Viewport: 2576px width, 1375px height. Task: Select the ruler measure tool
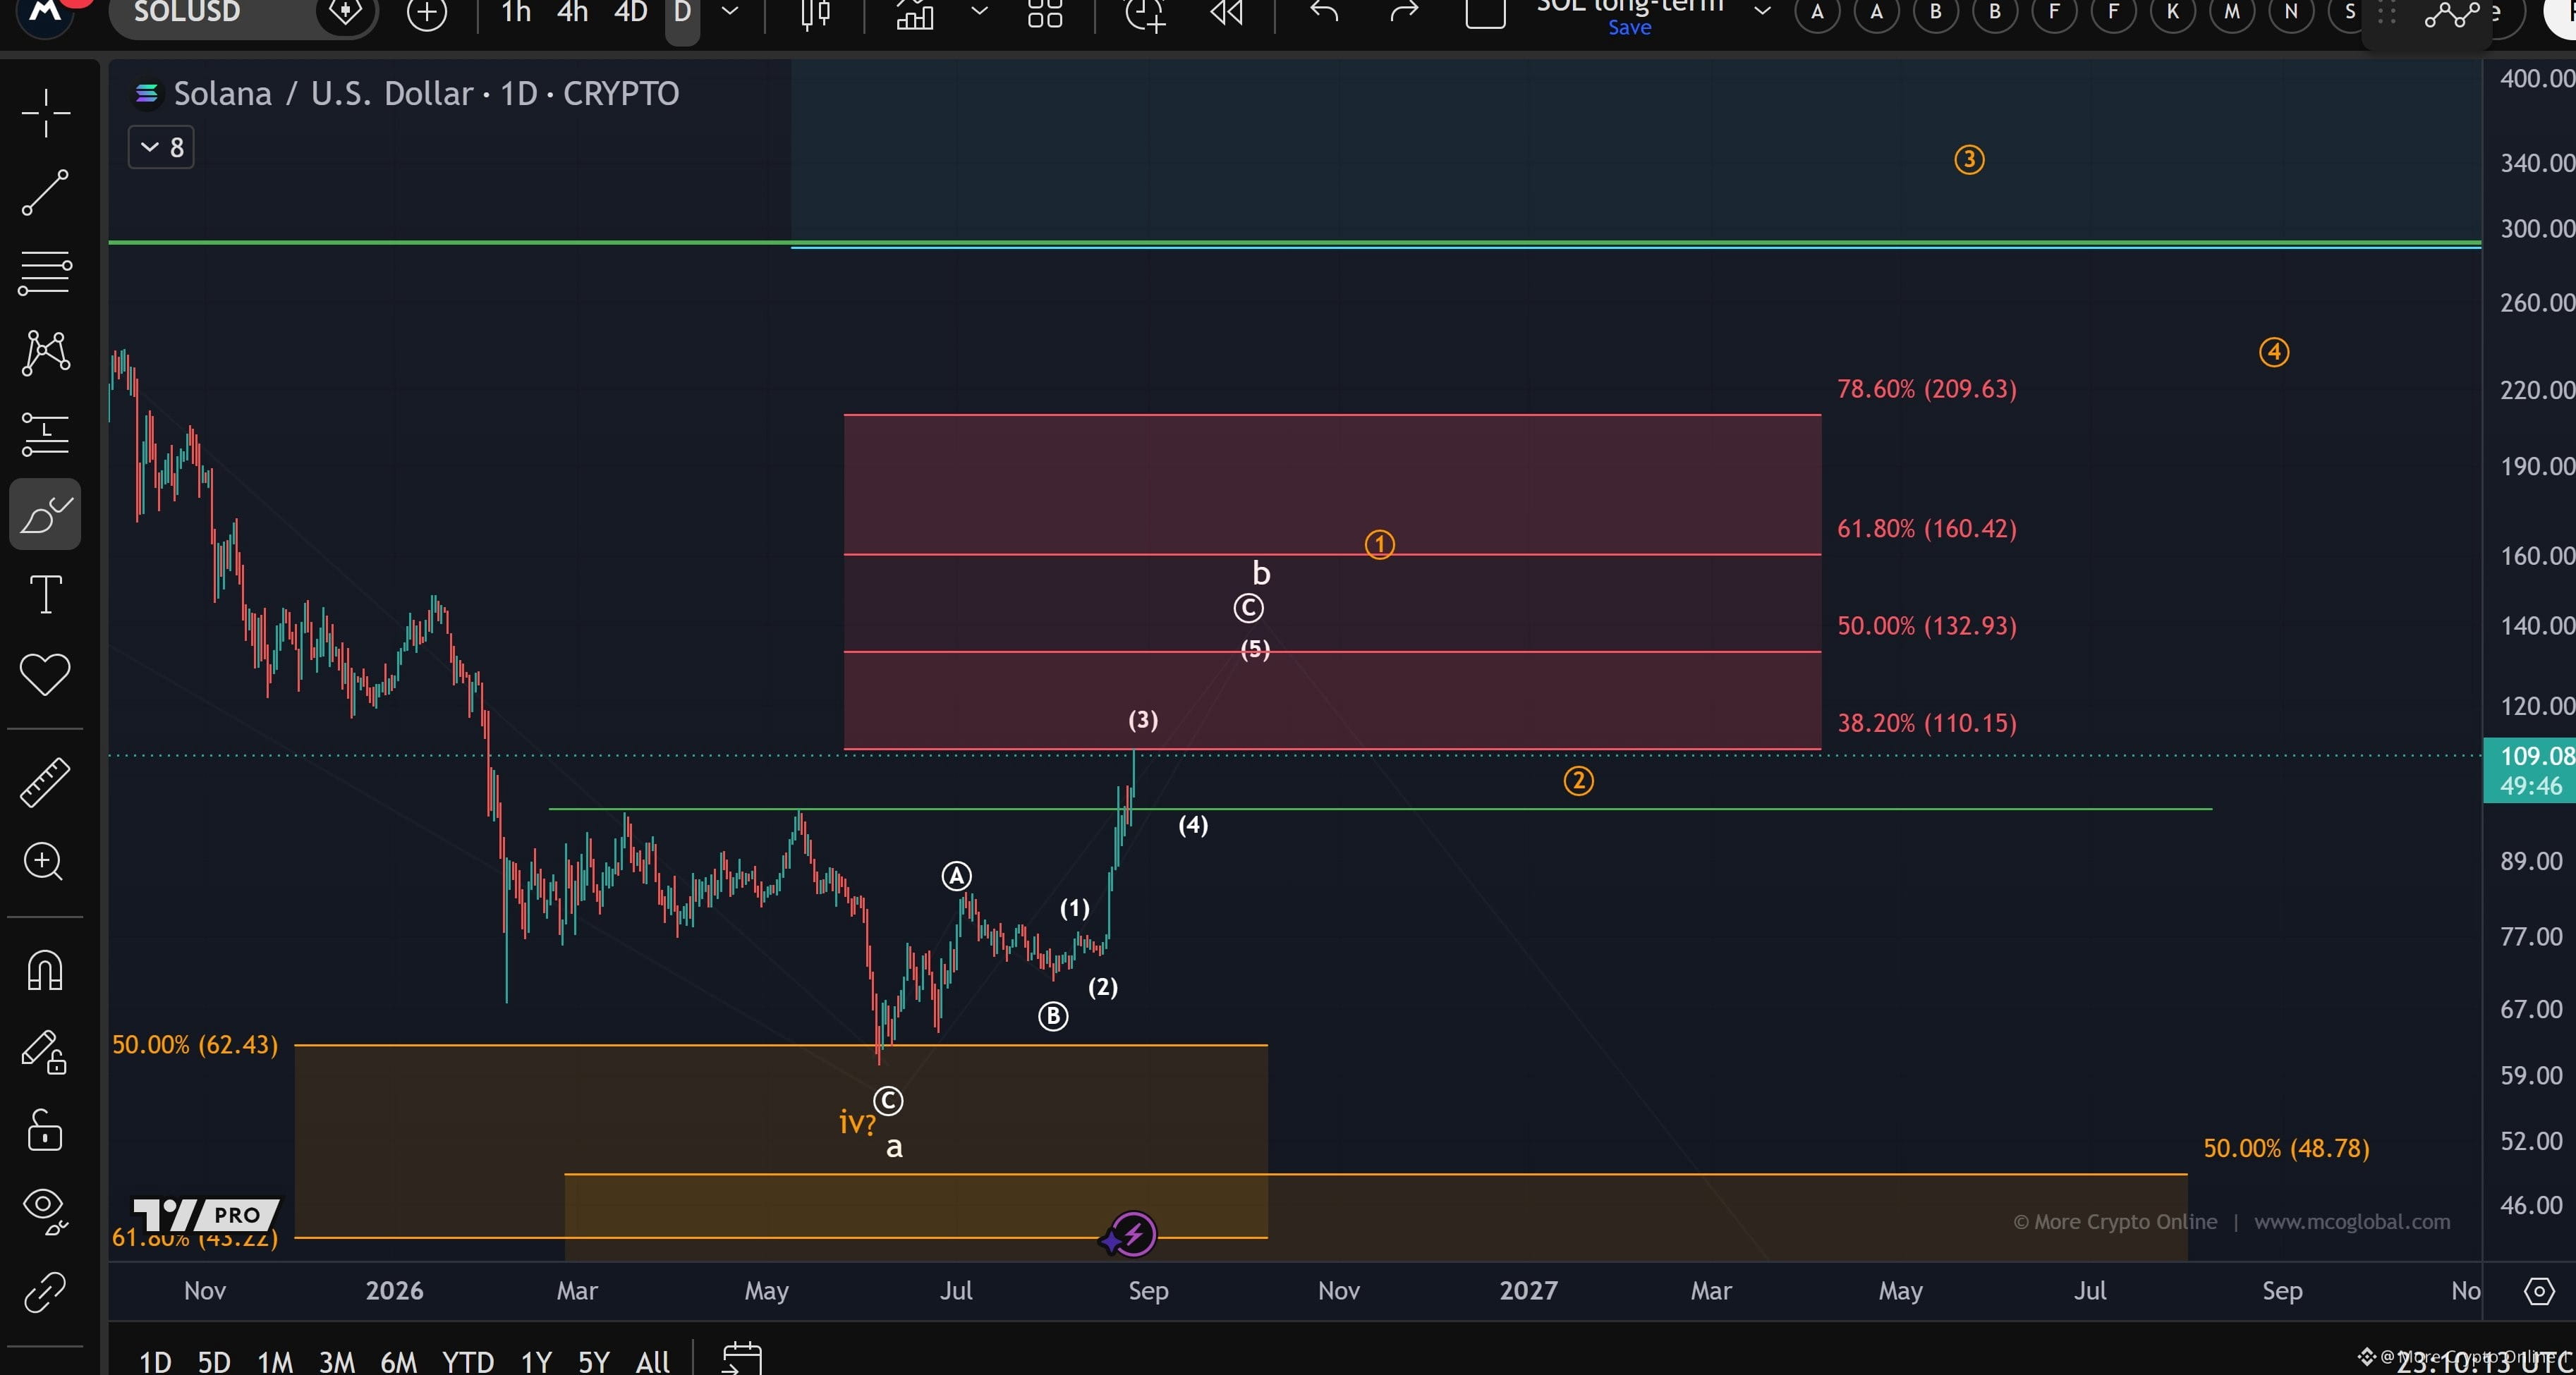[x=45, y=781]
